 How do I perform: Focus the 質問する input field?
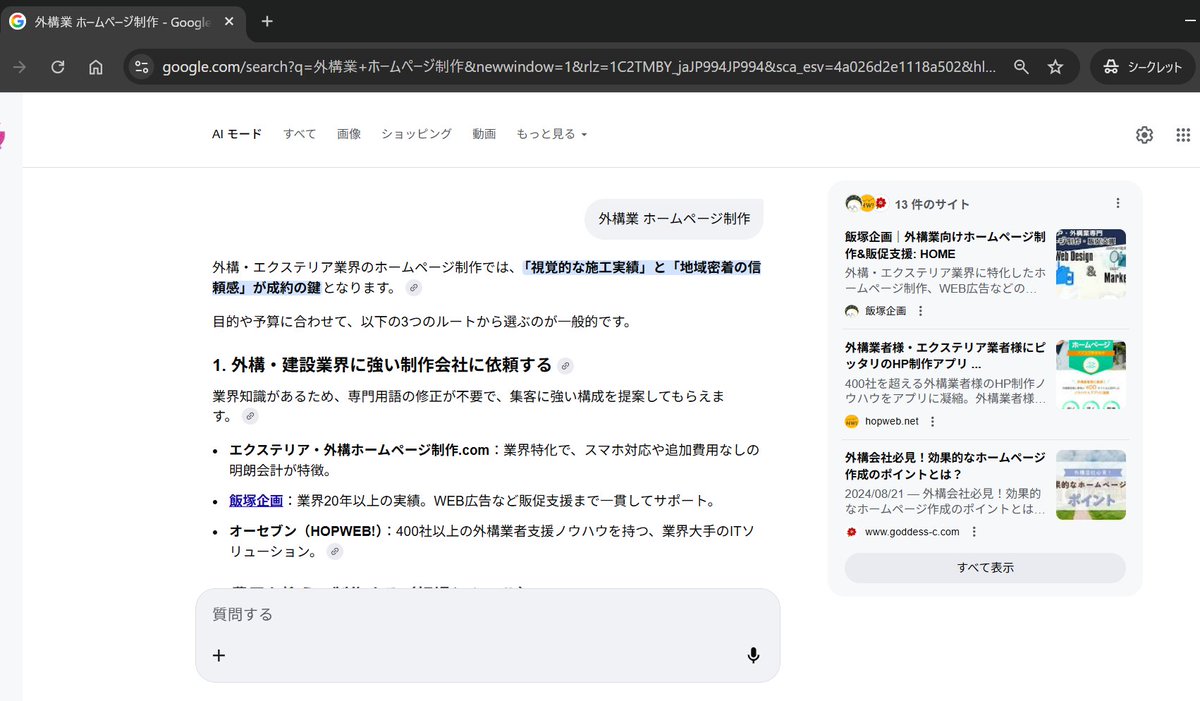click(487, 614)
